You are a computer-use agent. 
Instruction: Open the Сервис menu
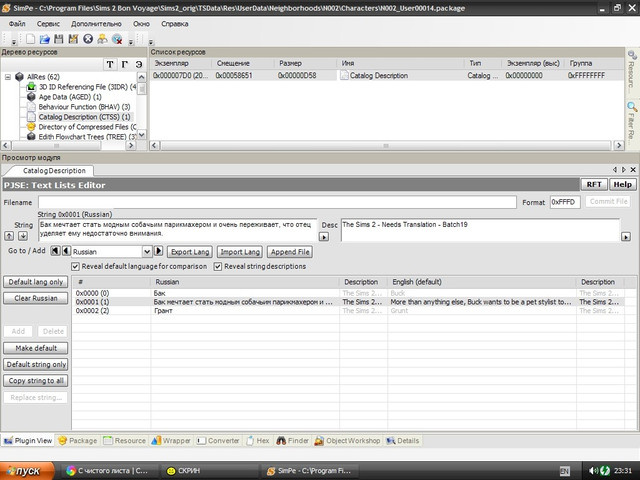[x=48, y=24]
